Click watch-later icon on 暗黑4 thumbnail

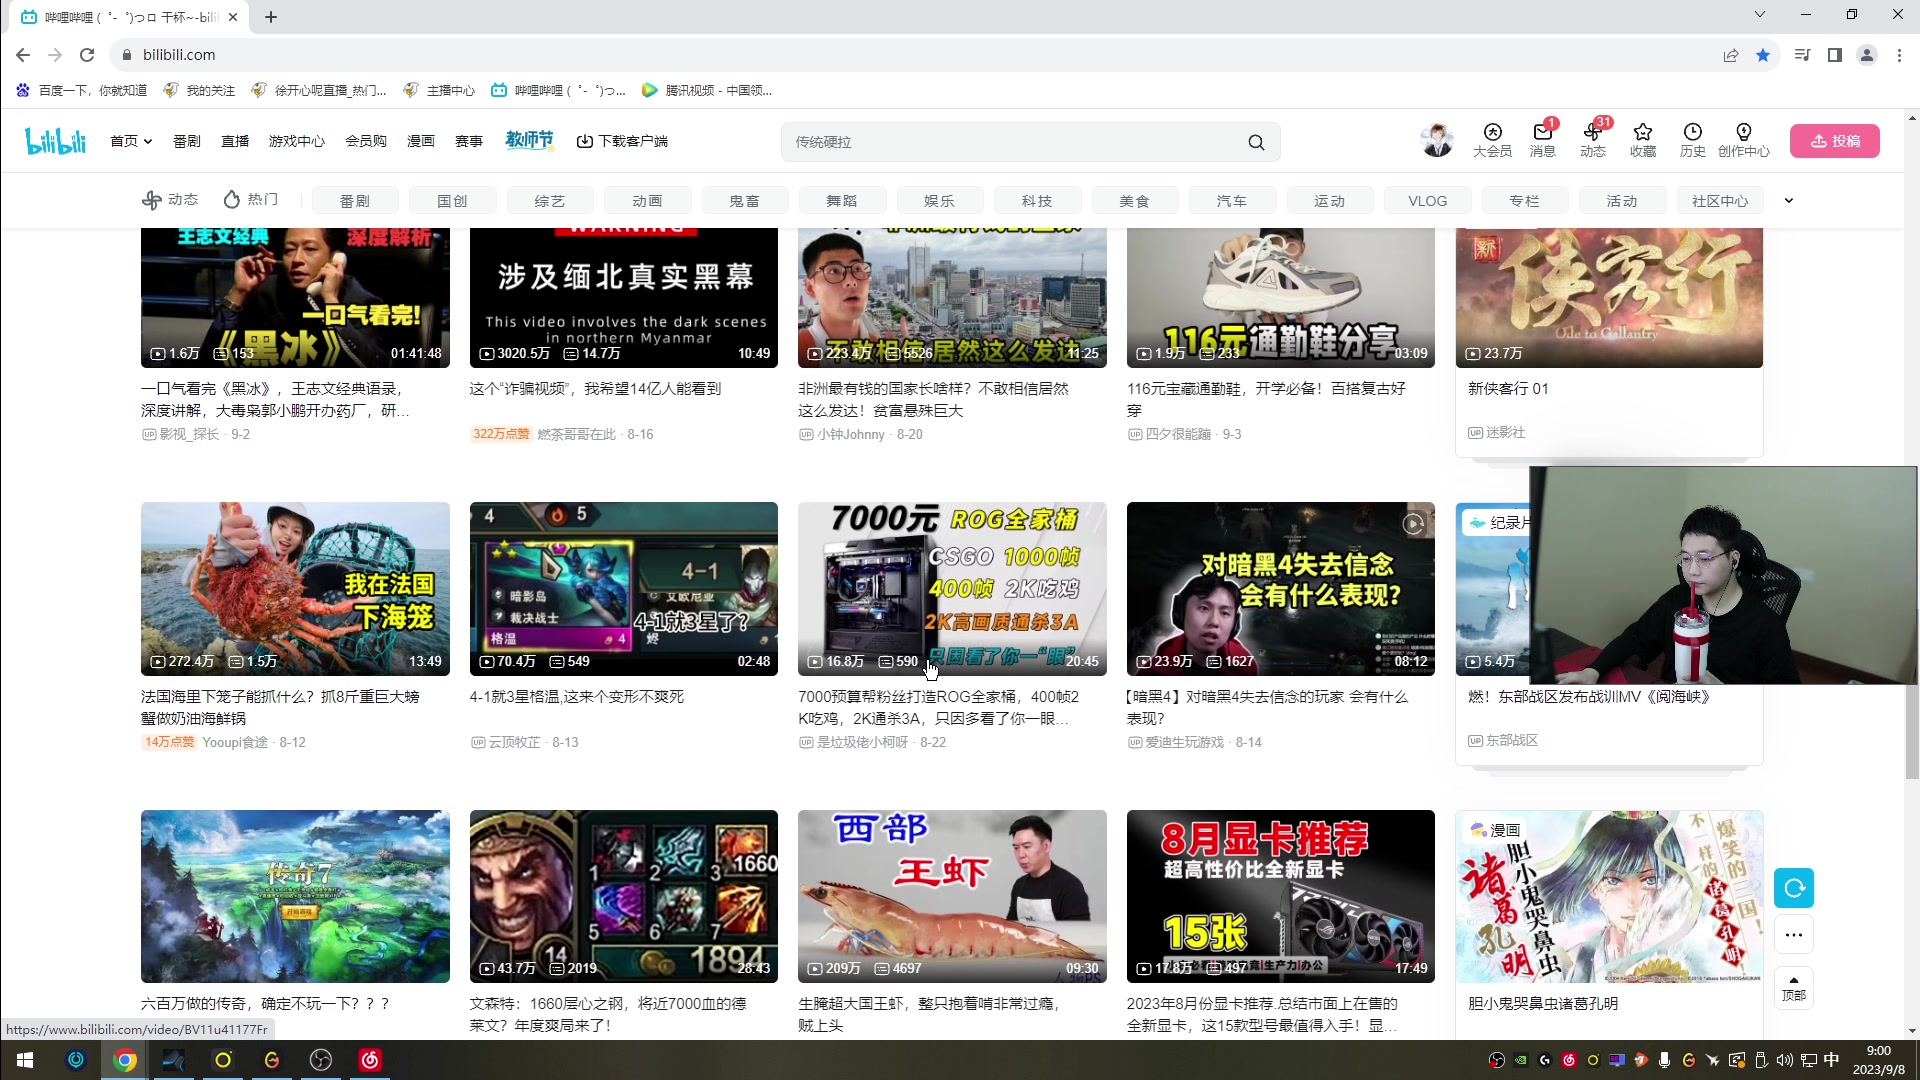pos(1413,524)
